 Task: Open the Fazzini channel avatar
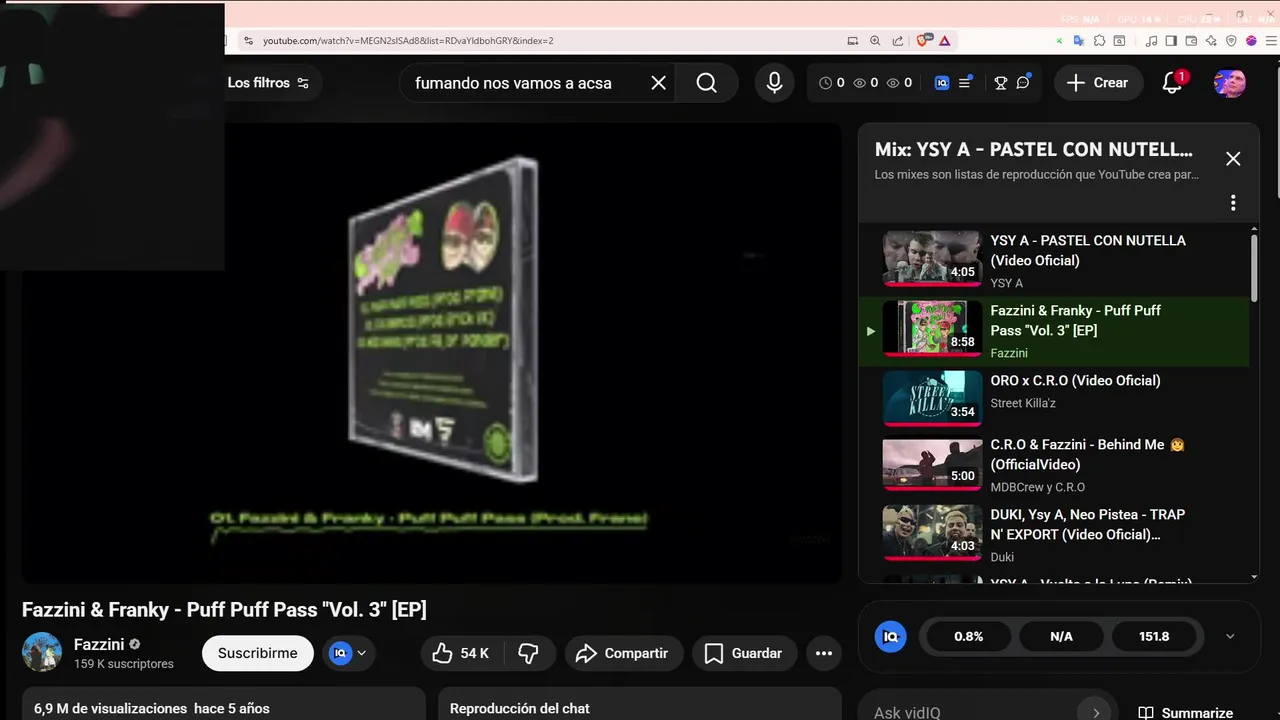tap(42, 652)
